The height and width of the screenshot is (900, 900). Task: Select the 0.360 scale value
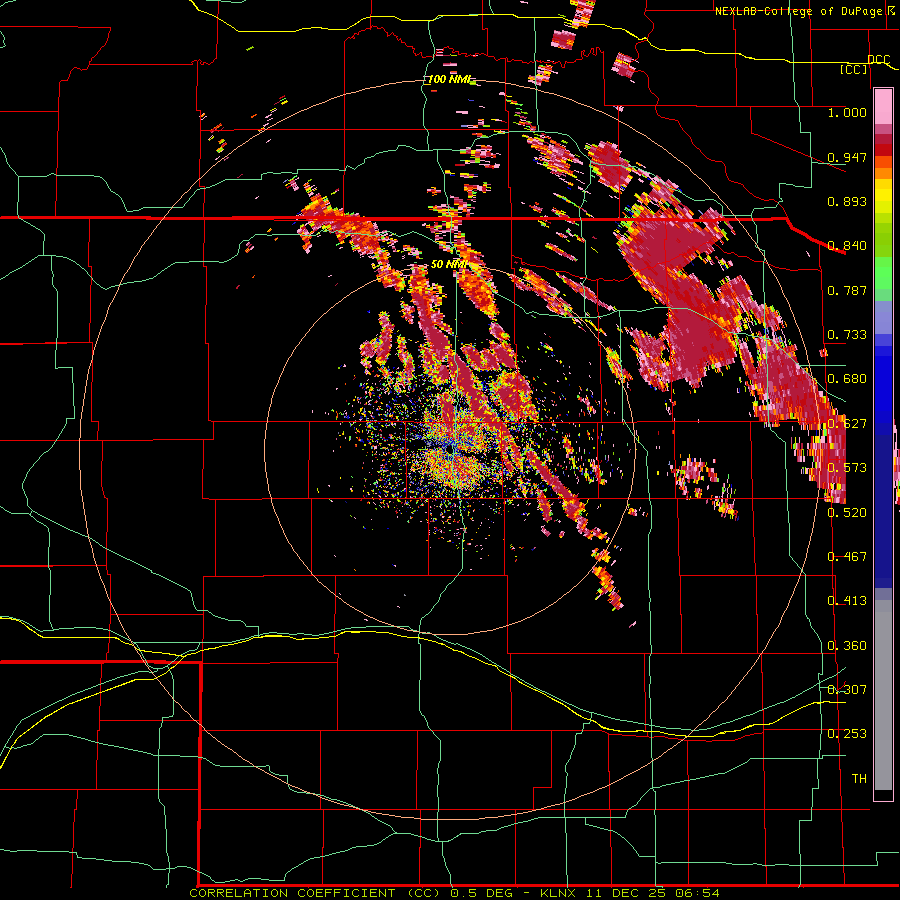(847, 646)
